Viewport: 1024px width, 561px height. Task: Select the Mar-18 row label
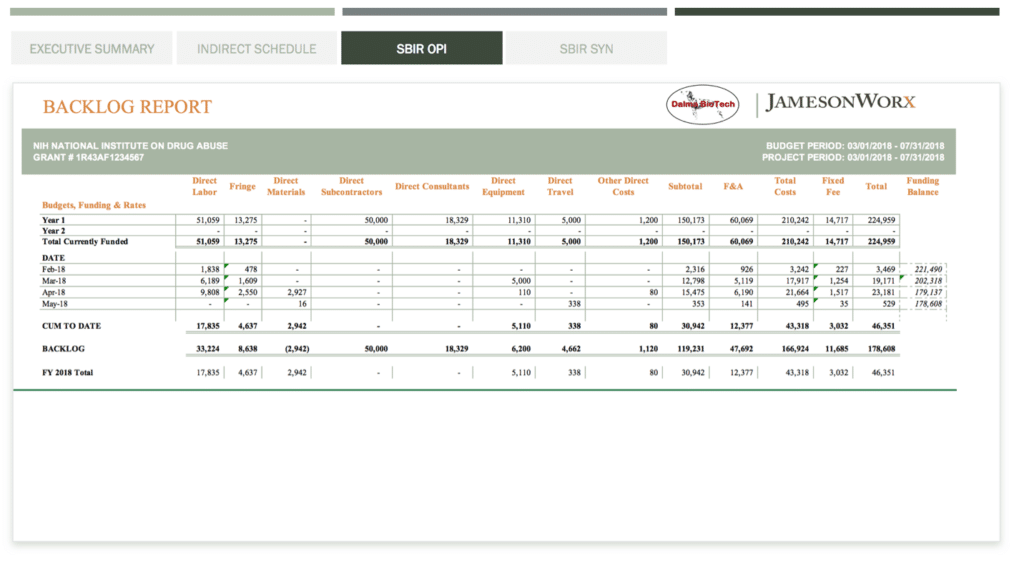pyautogui.click(x=54, y=281)
